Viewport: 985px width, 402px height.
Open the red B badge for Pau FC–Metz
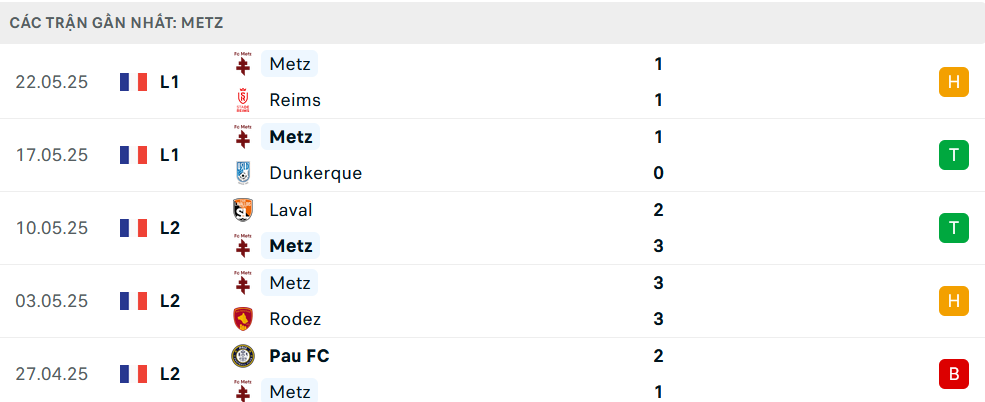click(954, 374)
